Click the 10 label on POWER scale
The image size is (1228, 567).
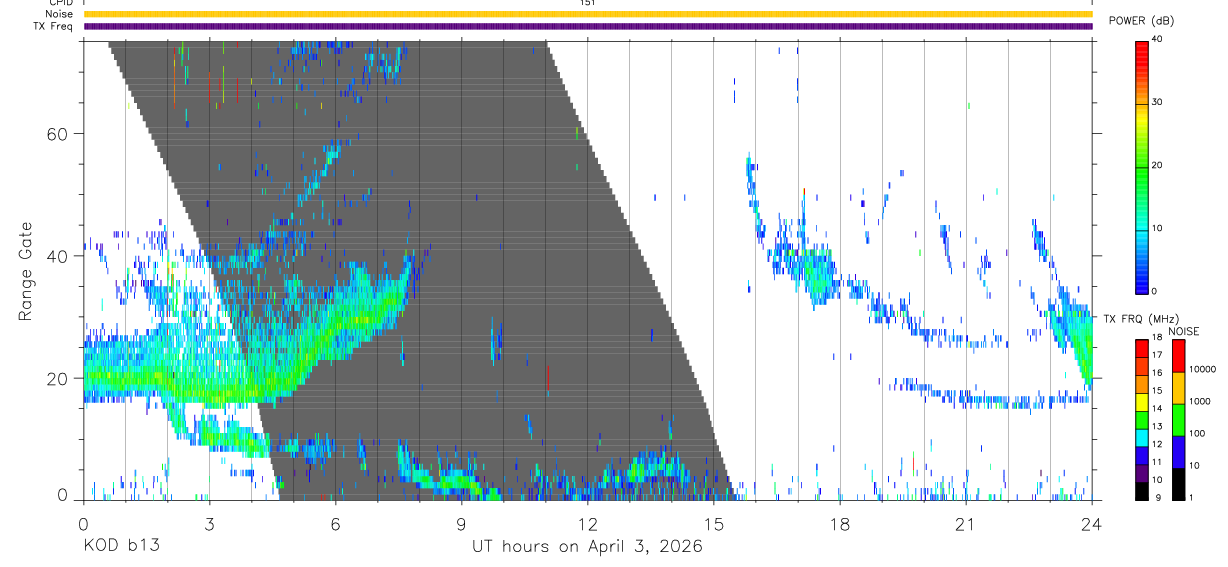[1158, 228]
